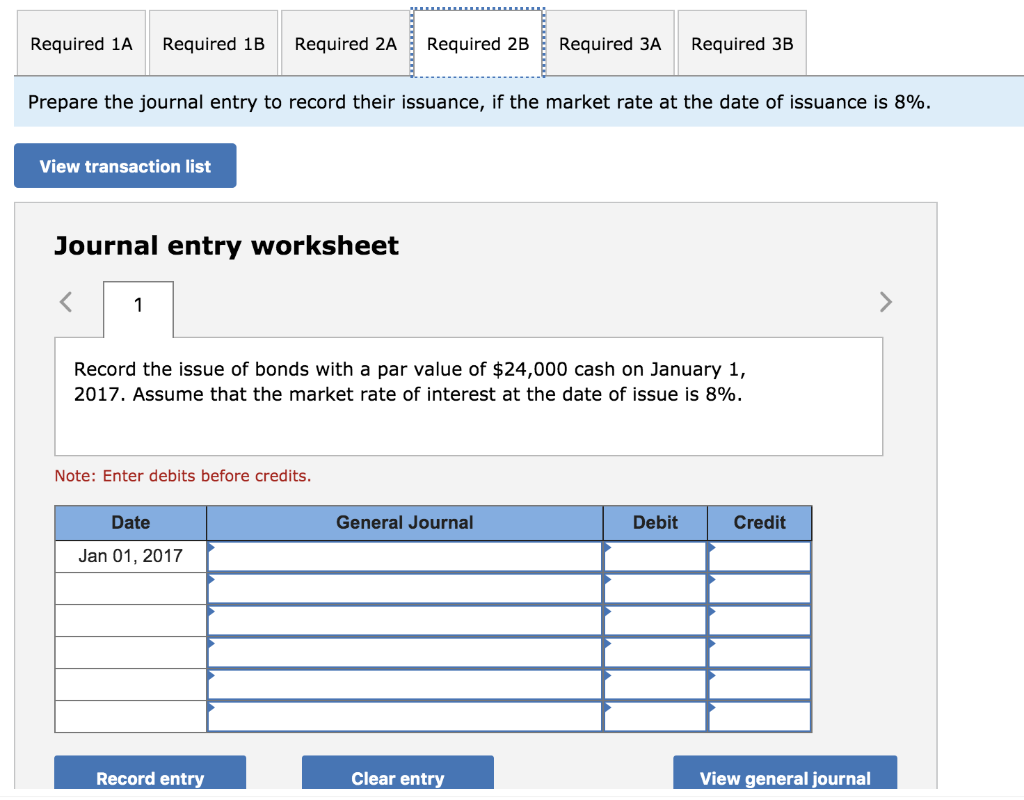The height and width of the screenshot is (800, 1024).
Task: Click the Credit column header
Action: pyautogui.click(x=760, y=522)
